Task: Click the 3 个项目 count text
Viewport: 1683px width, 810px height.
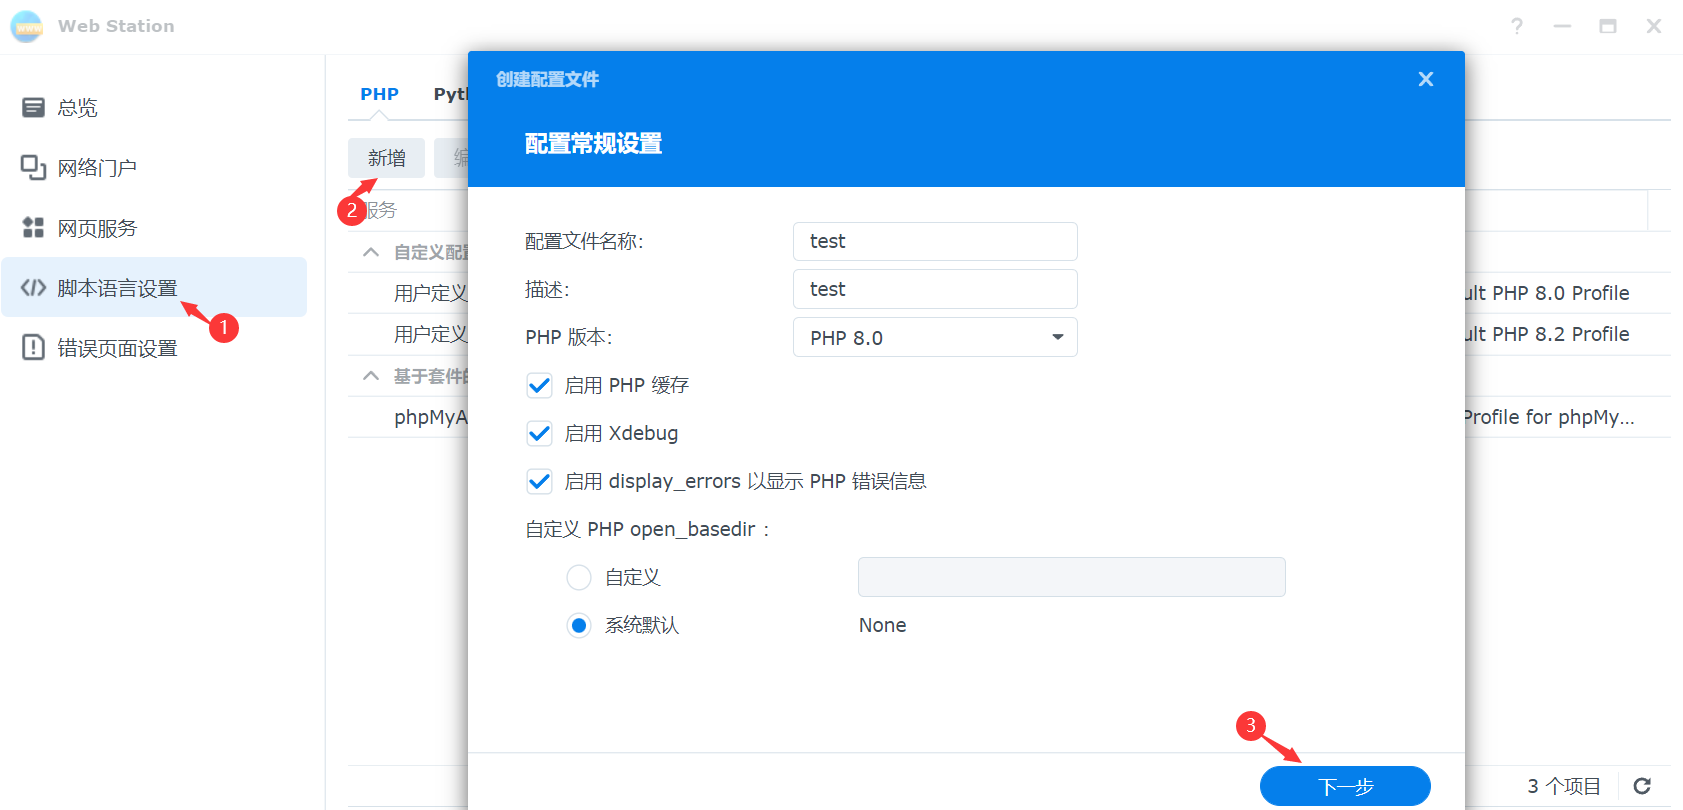Action: (x=1564, y=786)
